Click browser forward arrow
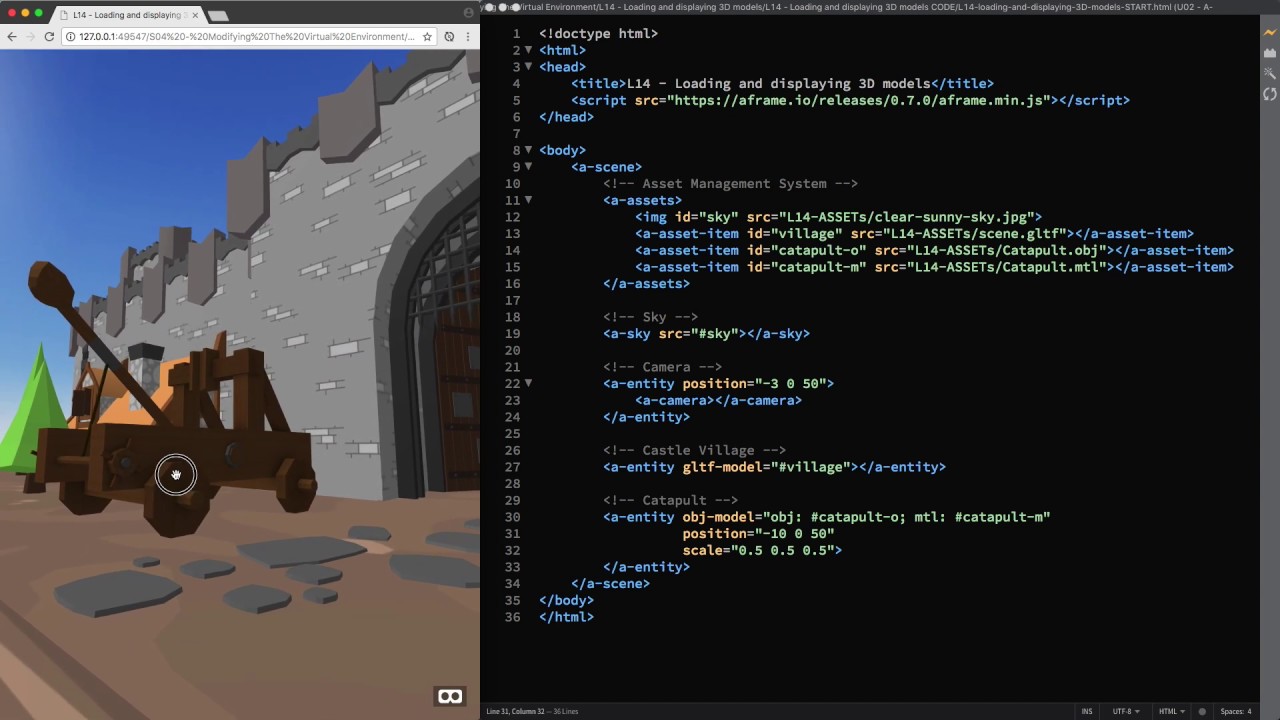Viewport: 1280px width, 720px height. [30, 36]
